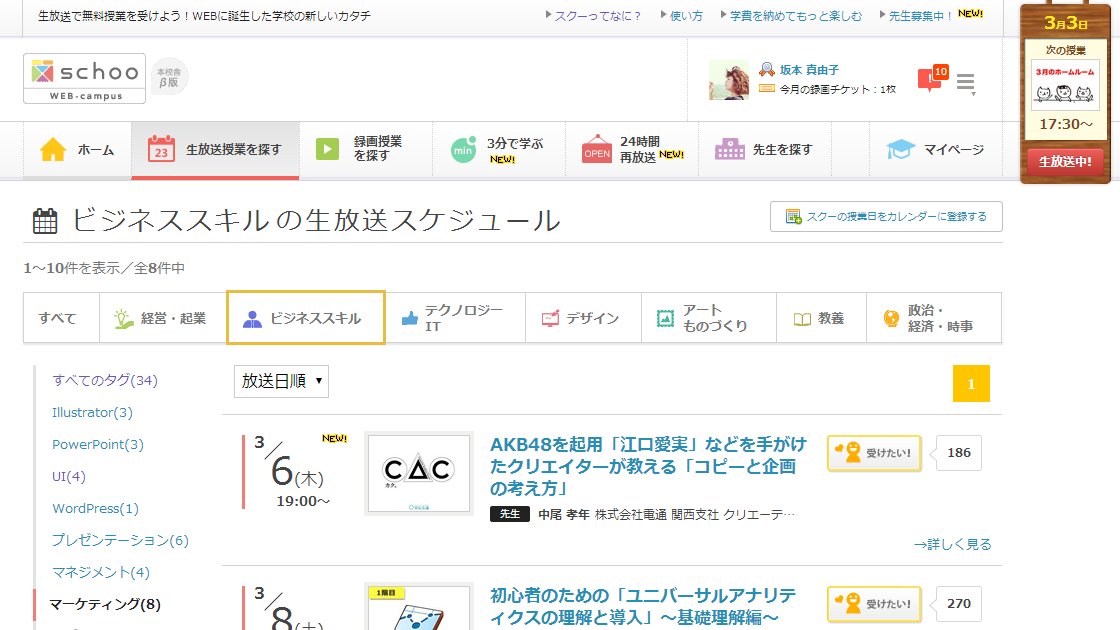Viewport: 1120px width, 630px height.
Task: Click the 本校舎 β版 badge
Action: [169, 76]
